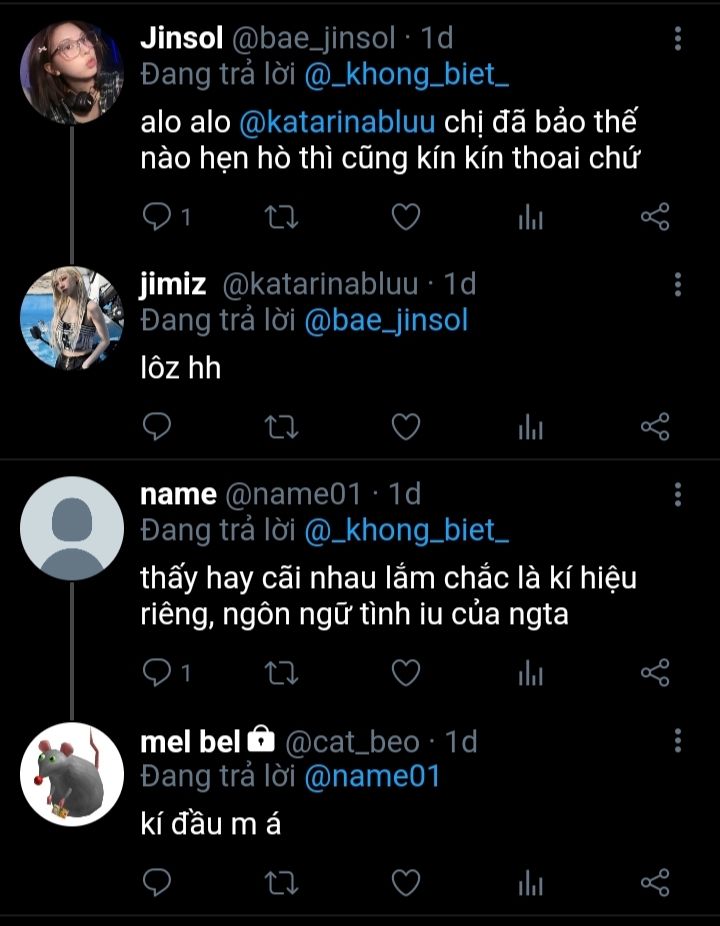
Task: Open more options for Jinsol's tweet
Action: (678, 39)
